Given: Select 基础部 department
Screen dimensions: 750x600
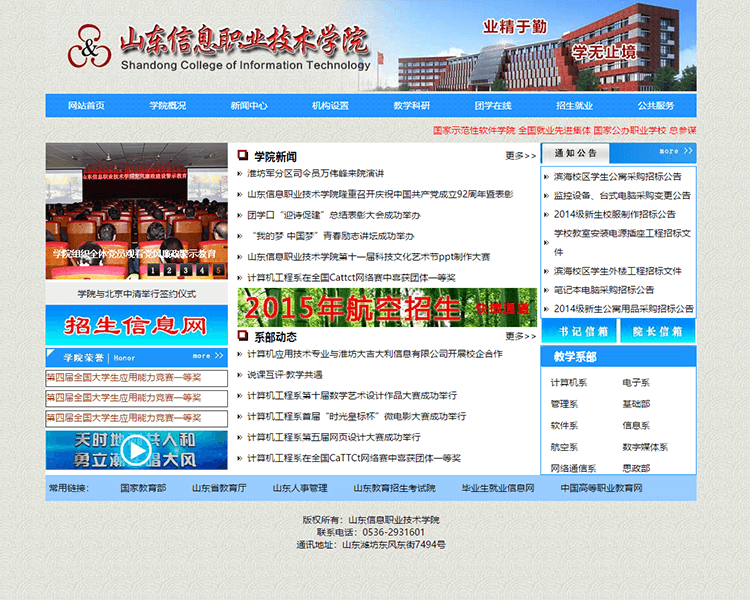Looking at the screenshot, I should (x=636, y=404).
